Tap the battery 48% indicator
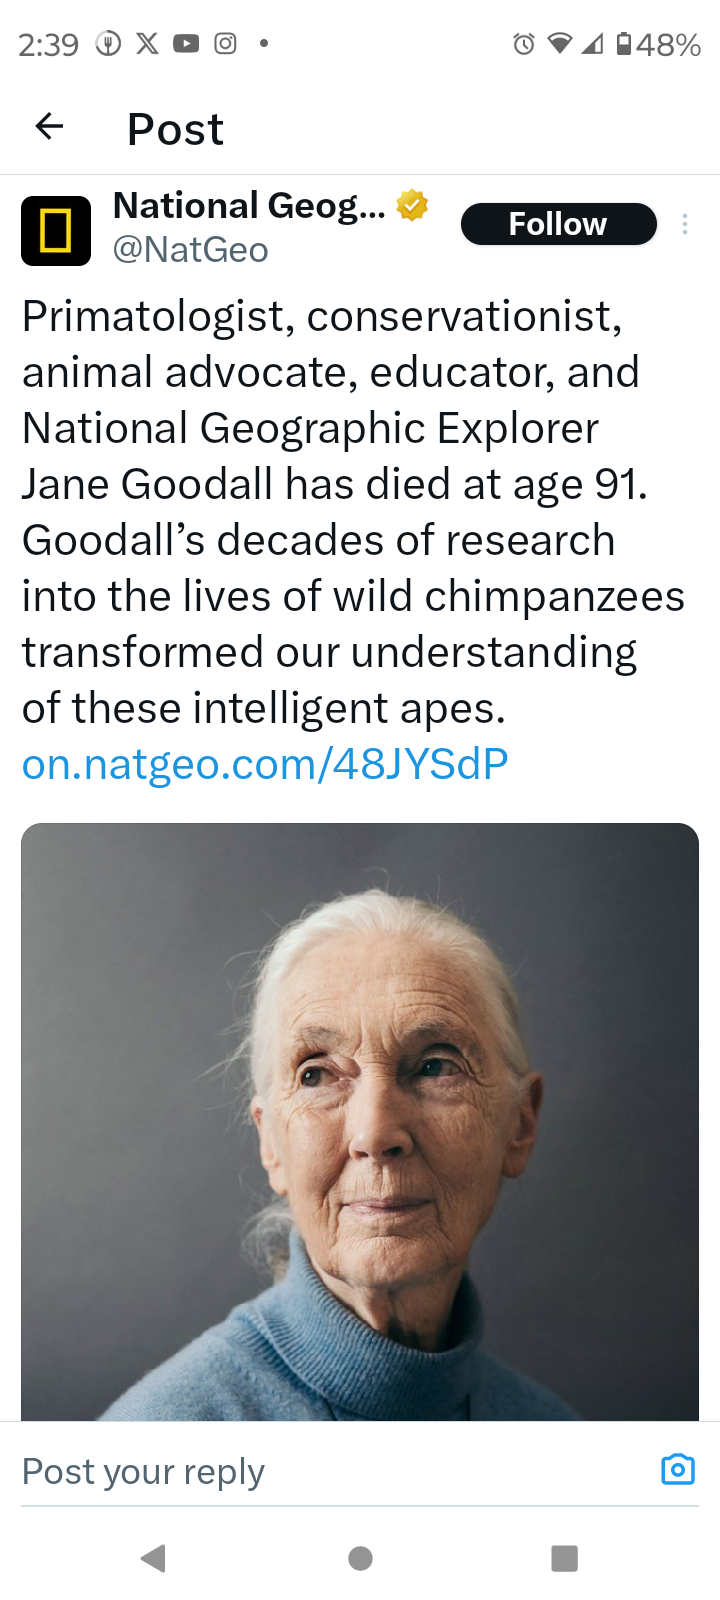This screenshot has height=1600, width=720. click(658, 44)
